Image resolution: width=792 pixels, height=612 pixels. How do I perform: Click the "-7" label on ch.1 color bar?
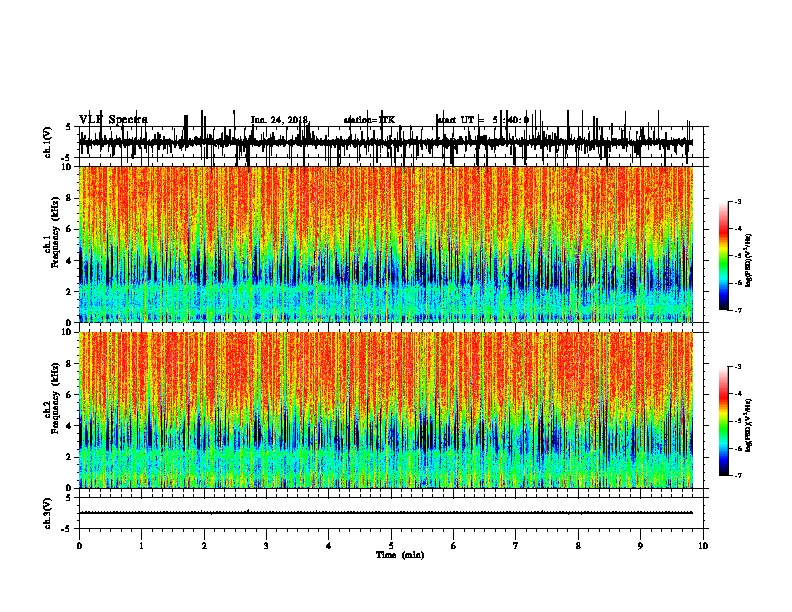737,310
